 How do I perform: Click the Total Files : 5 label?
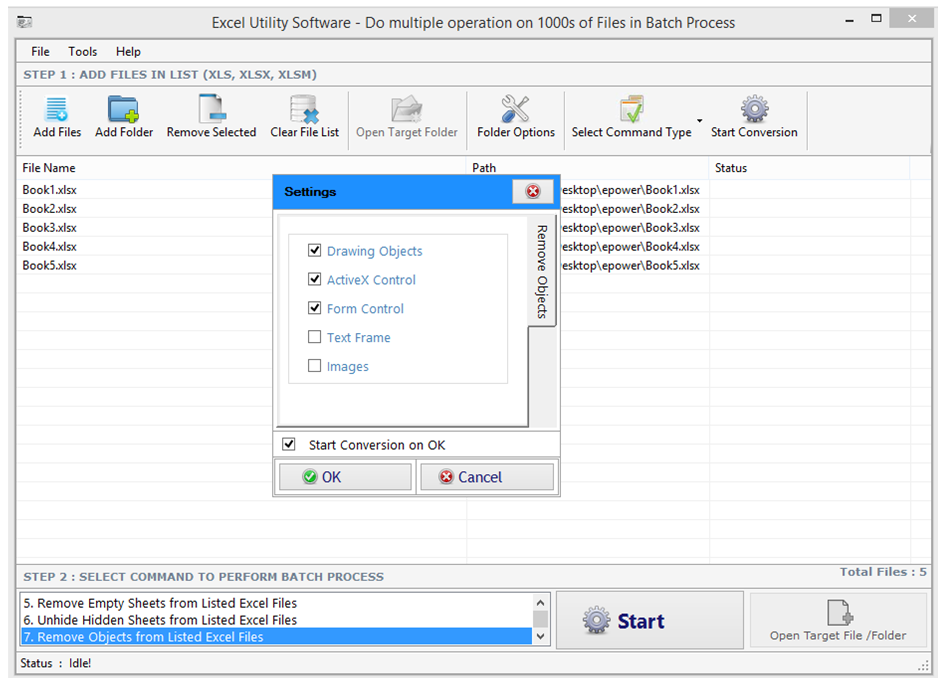pos(883,572)
